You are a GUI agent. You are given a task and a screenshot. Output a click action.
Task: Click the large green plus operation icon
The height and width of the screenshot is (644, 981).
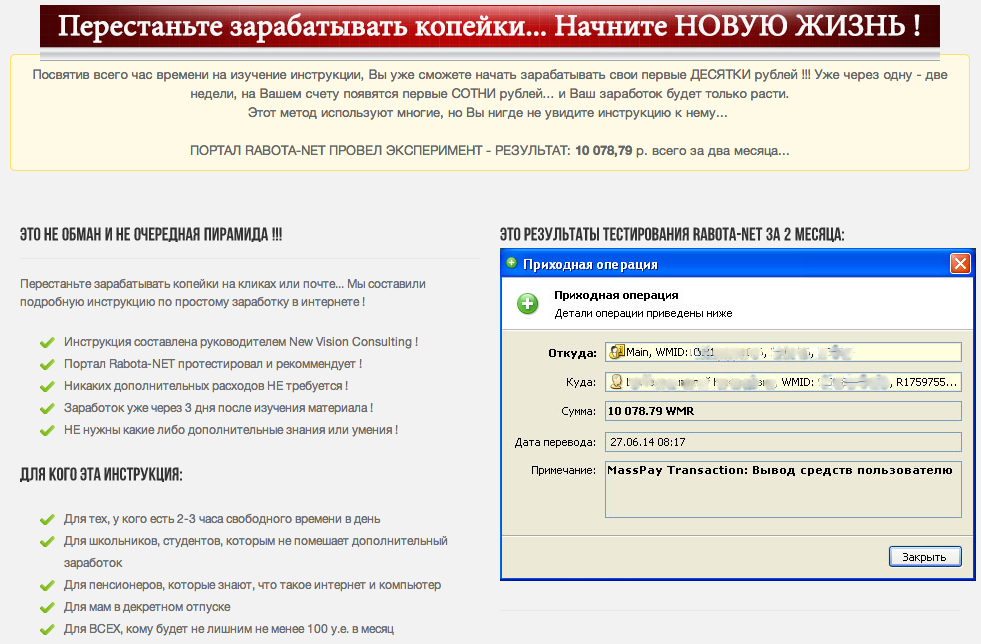(x=527, y=304)
